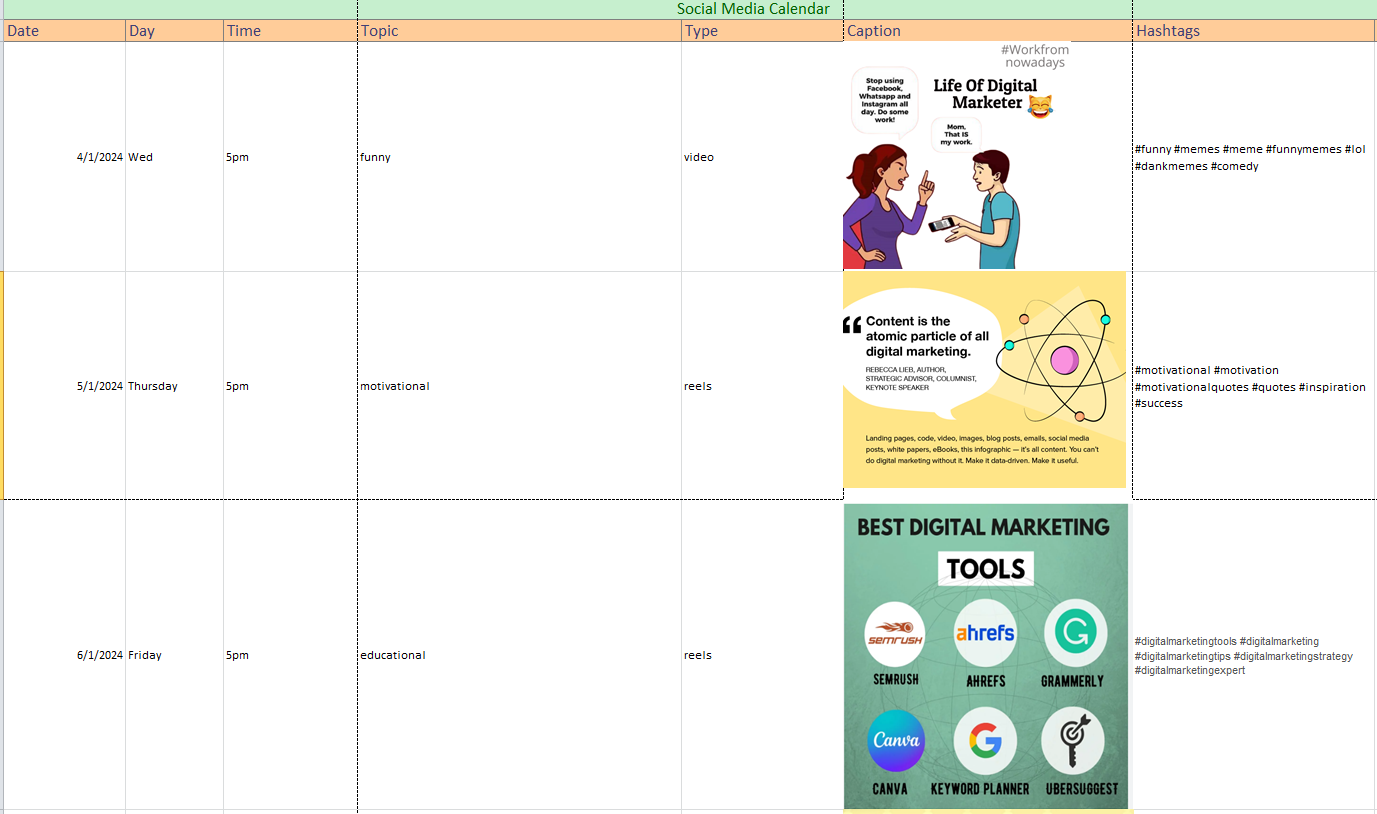Select the educational topic cell
The height and width of the screenshot is (814, 1377).
pyautogui.click(x=520, y=655)
